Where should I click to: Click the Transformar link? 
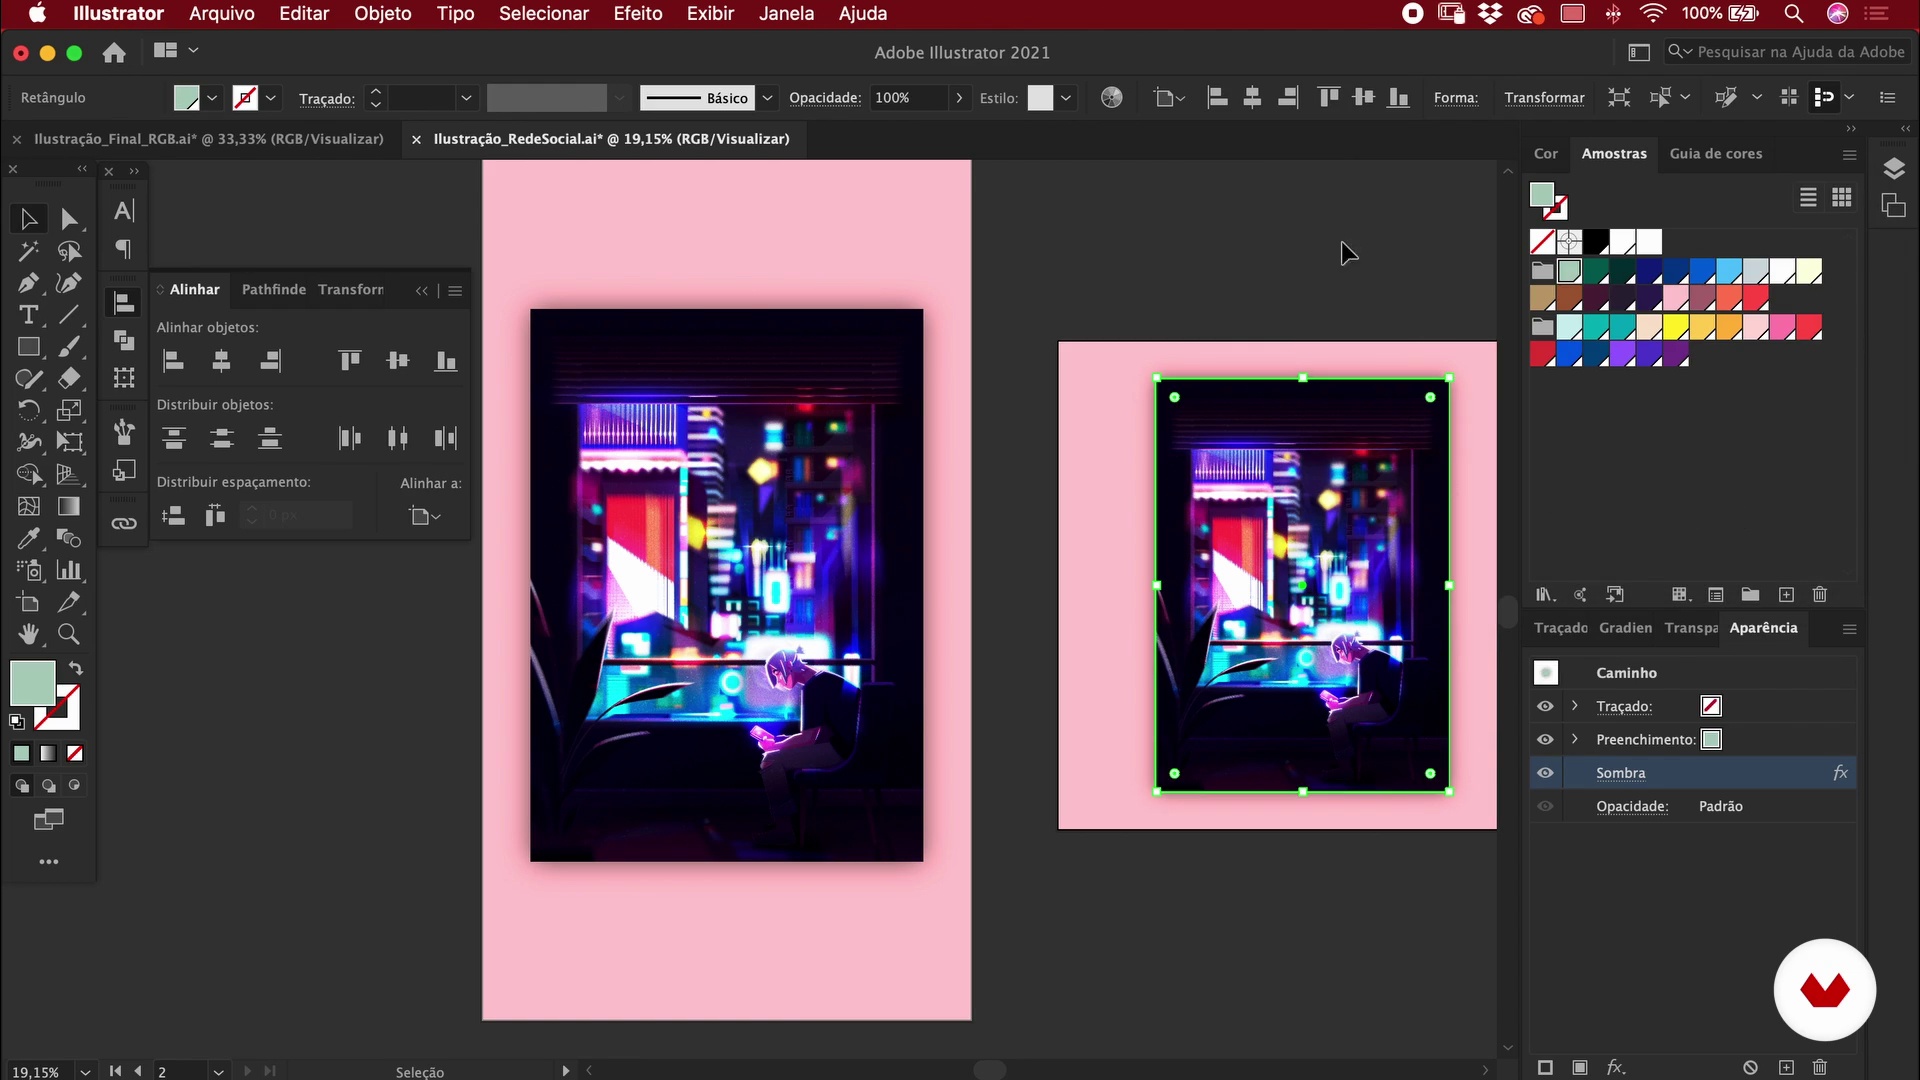coord(1544,98)
